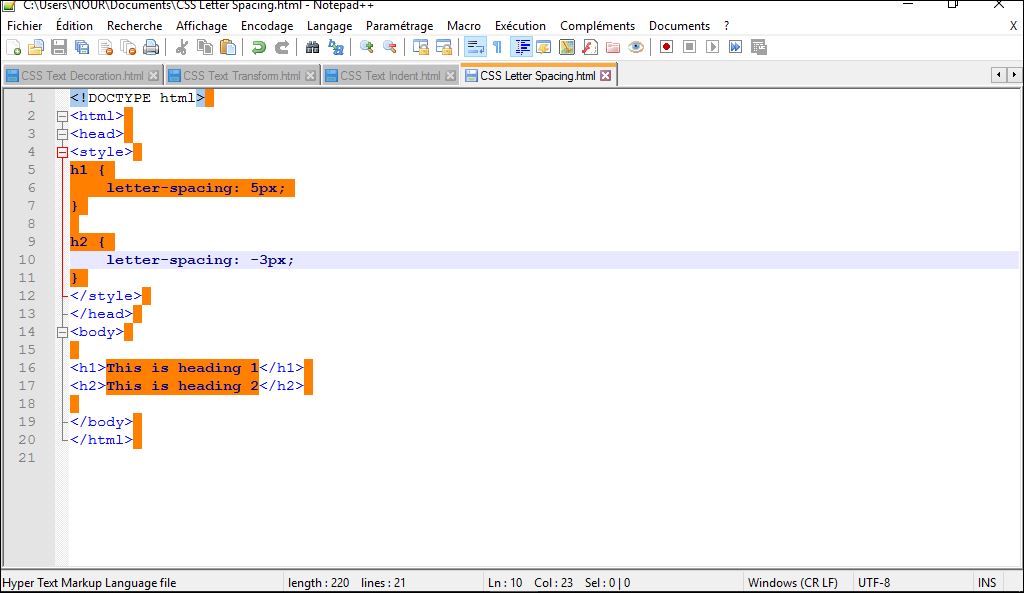
Task: Copy selection using the toolbar Copy icon
Action: pos(205,47)
